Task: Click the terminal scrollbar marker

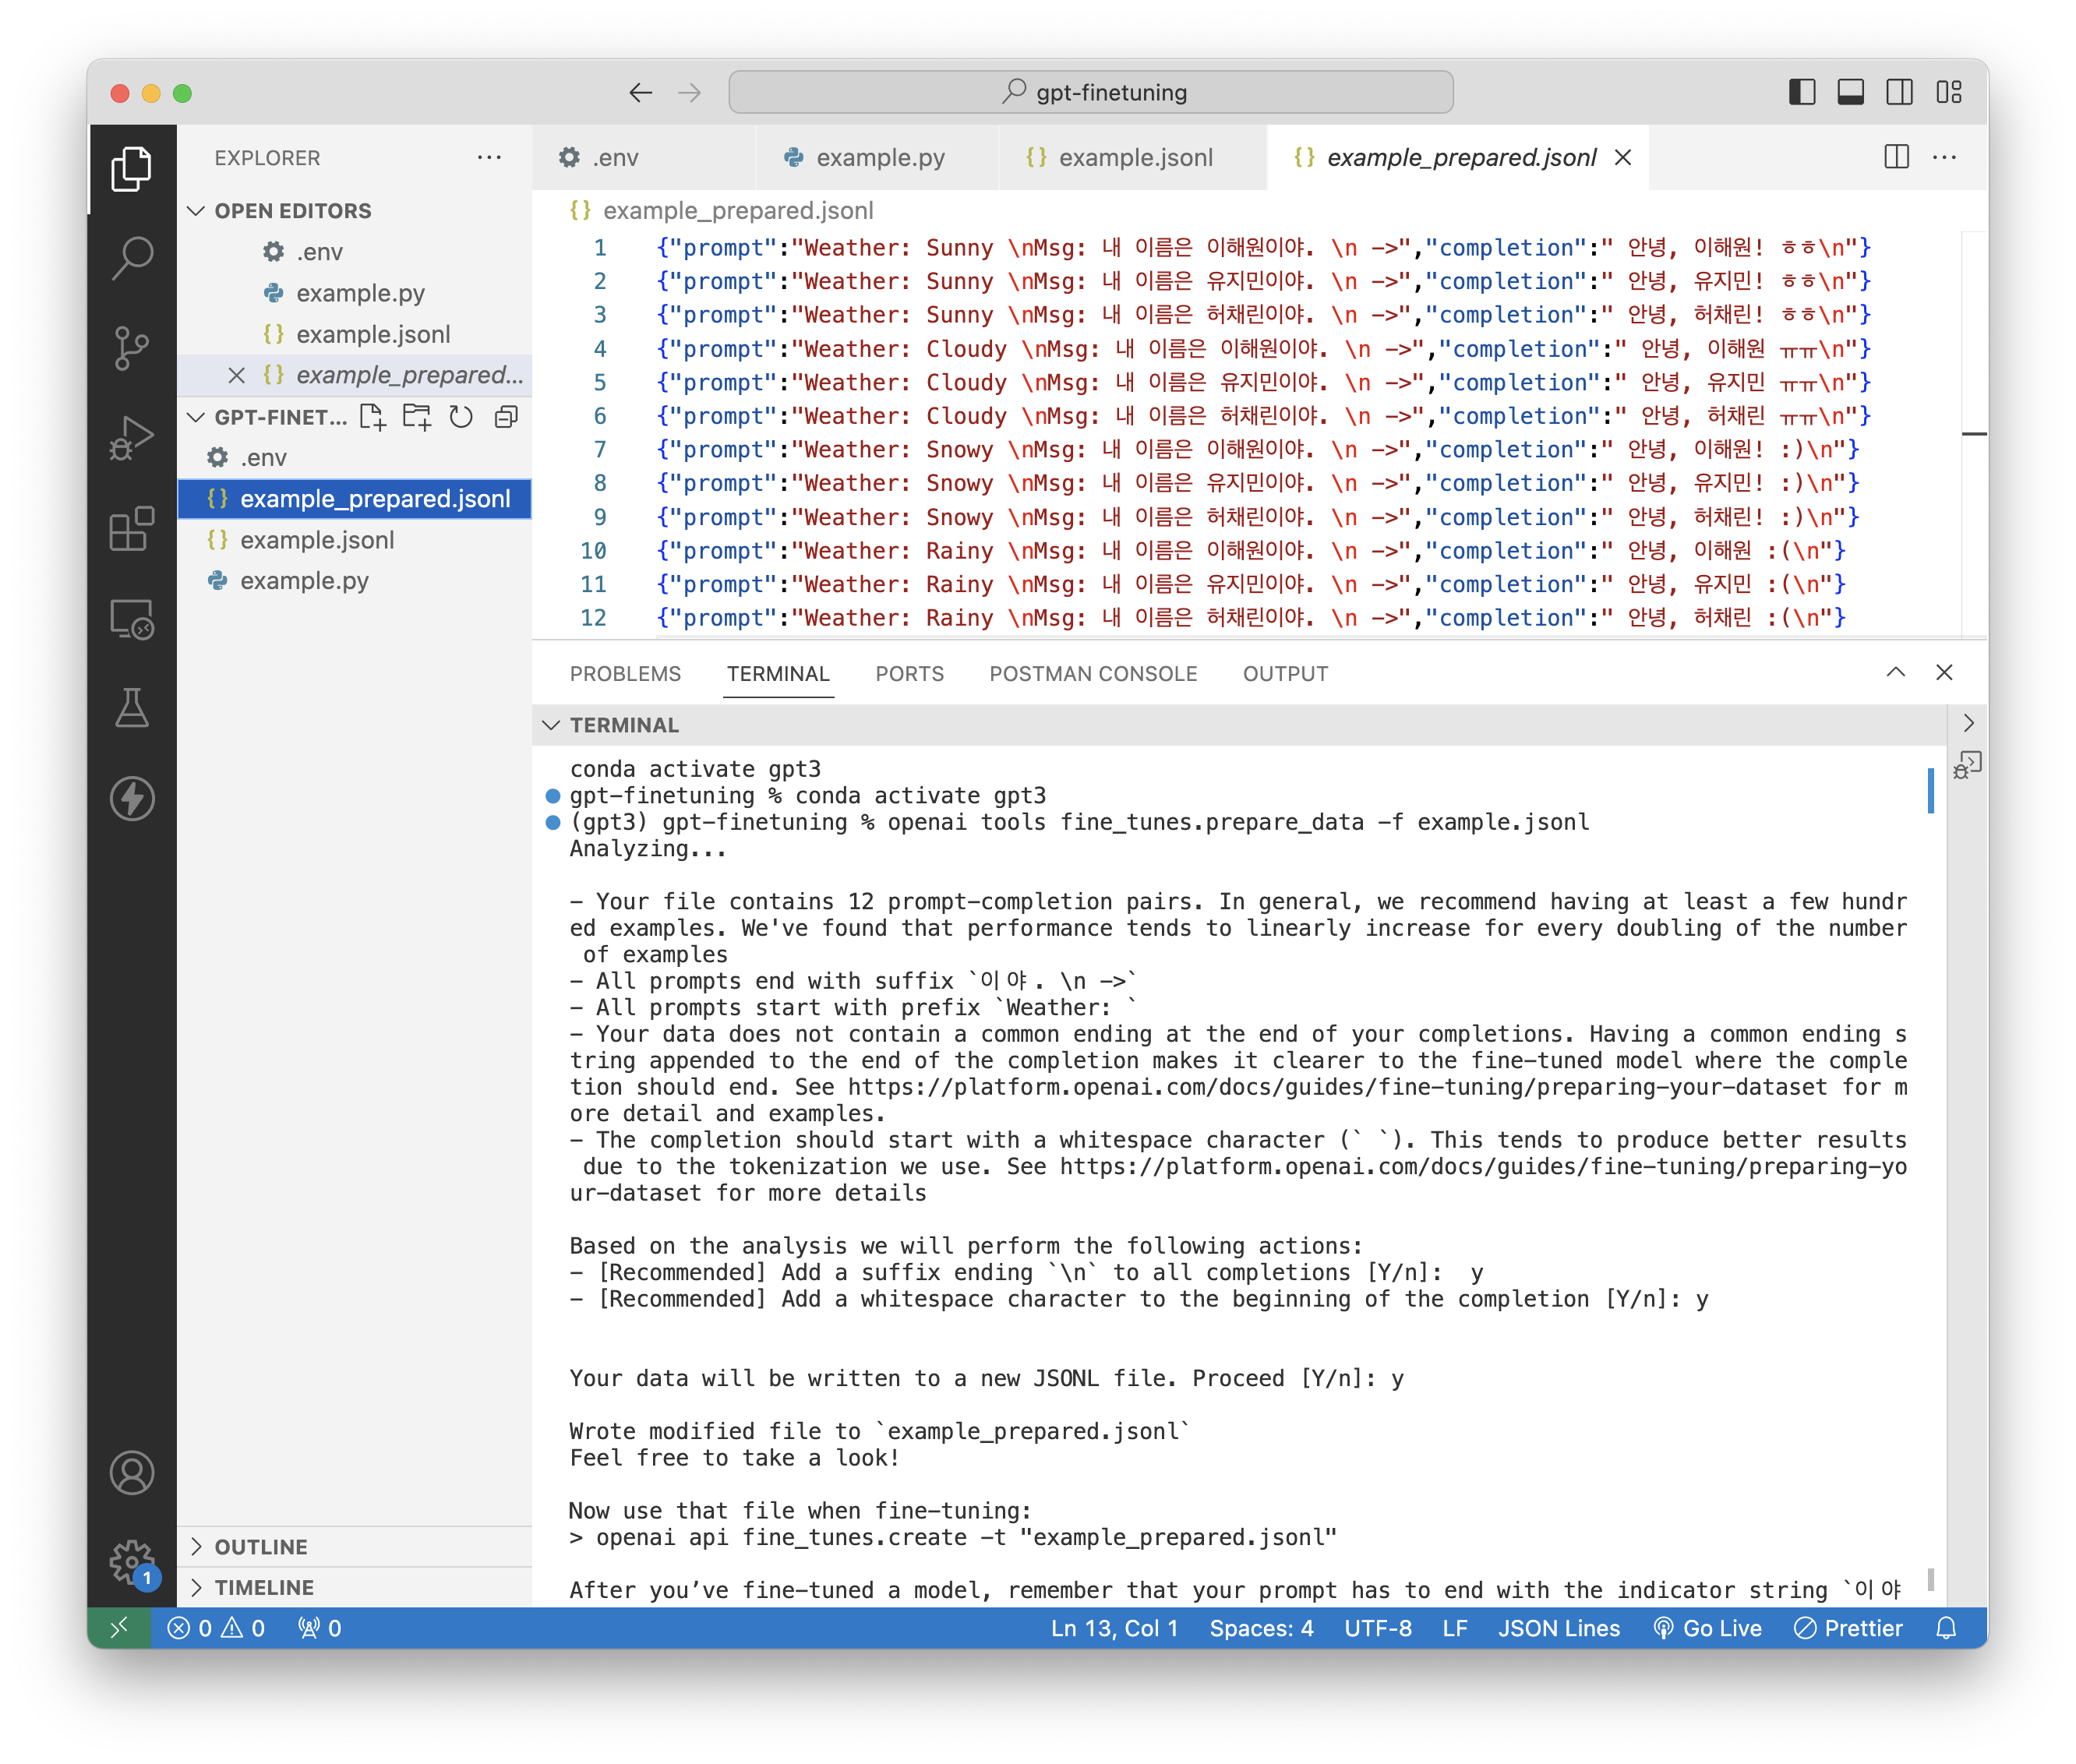Action: (x=1931, y=791)
